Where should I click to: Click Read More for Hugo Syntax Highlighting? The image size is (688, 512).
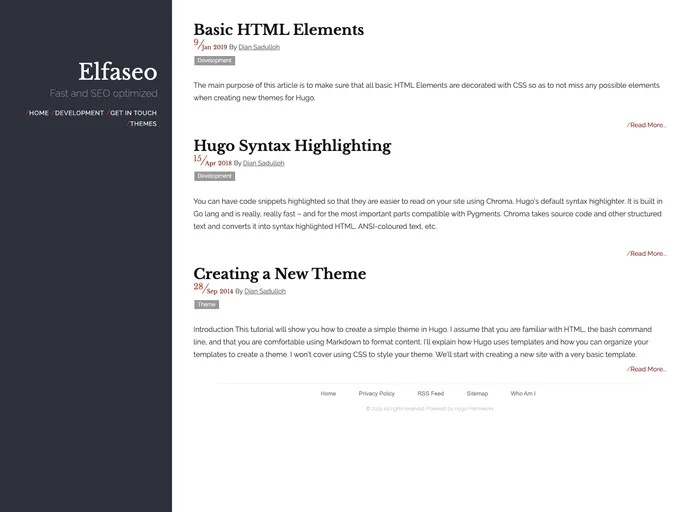point(648,253)
